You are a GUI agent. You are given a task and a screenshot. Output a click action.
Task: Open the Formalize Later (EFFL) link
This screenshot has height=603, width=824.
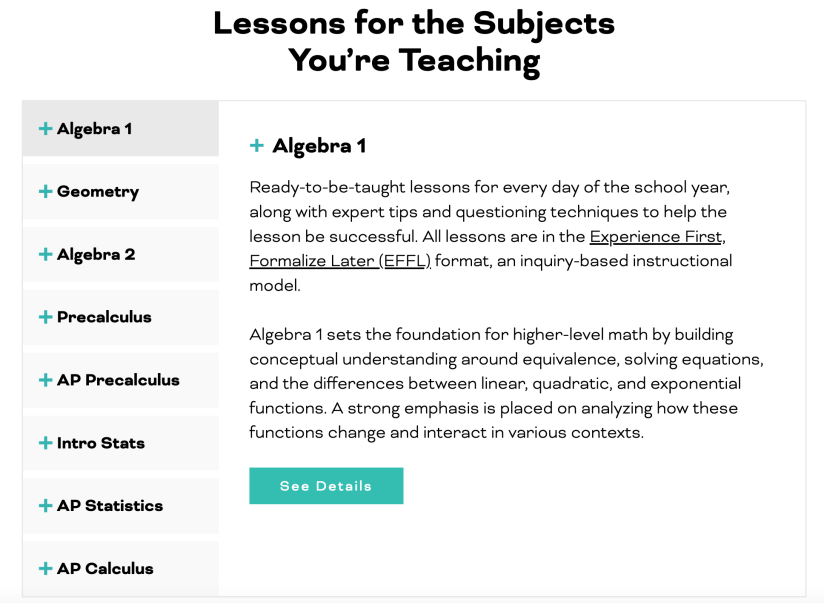[x=340, y=261]
